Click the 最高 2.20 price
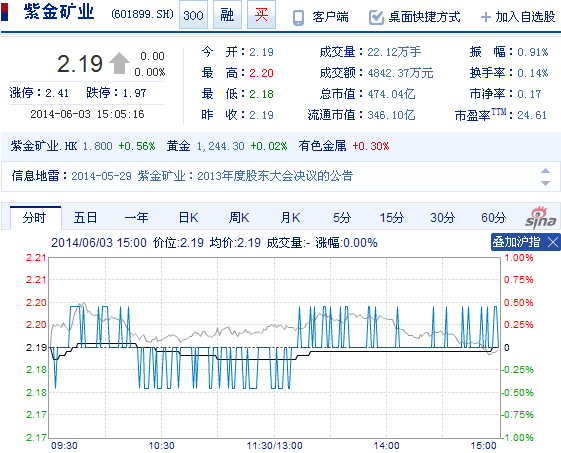Screen dimensions: 561x453 point(261,73)
